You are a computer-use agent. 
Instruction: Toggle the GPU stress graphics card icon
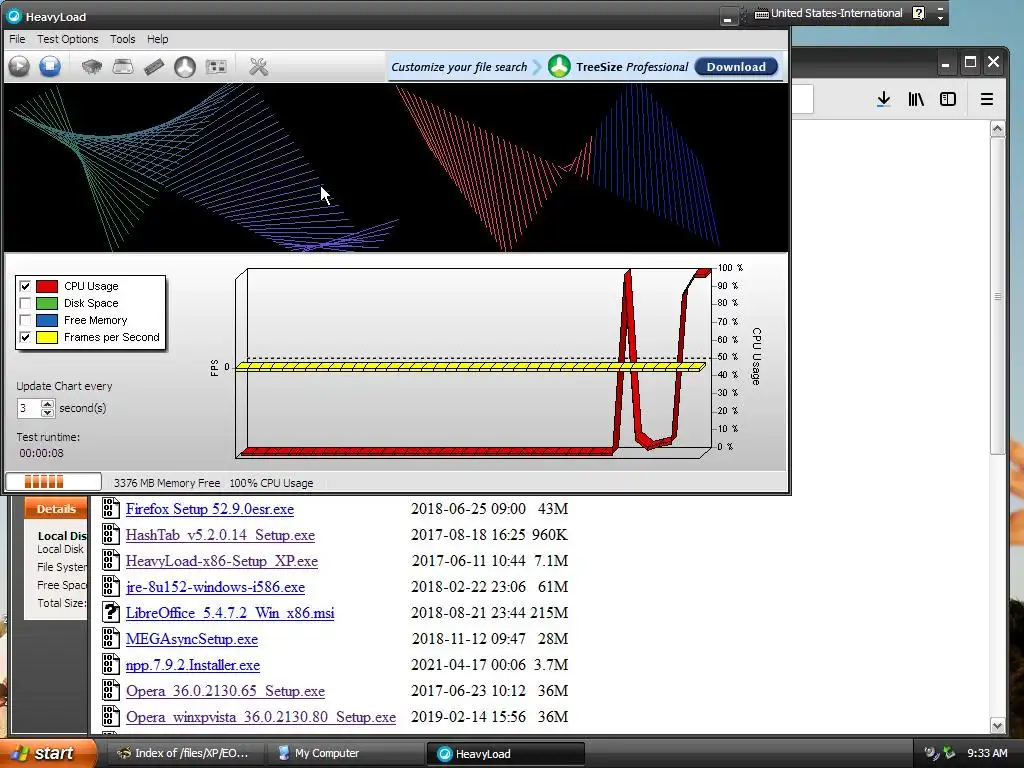pos(216,66)
